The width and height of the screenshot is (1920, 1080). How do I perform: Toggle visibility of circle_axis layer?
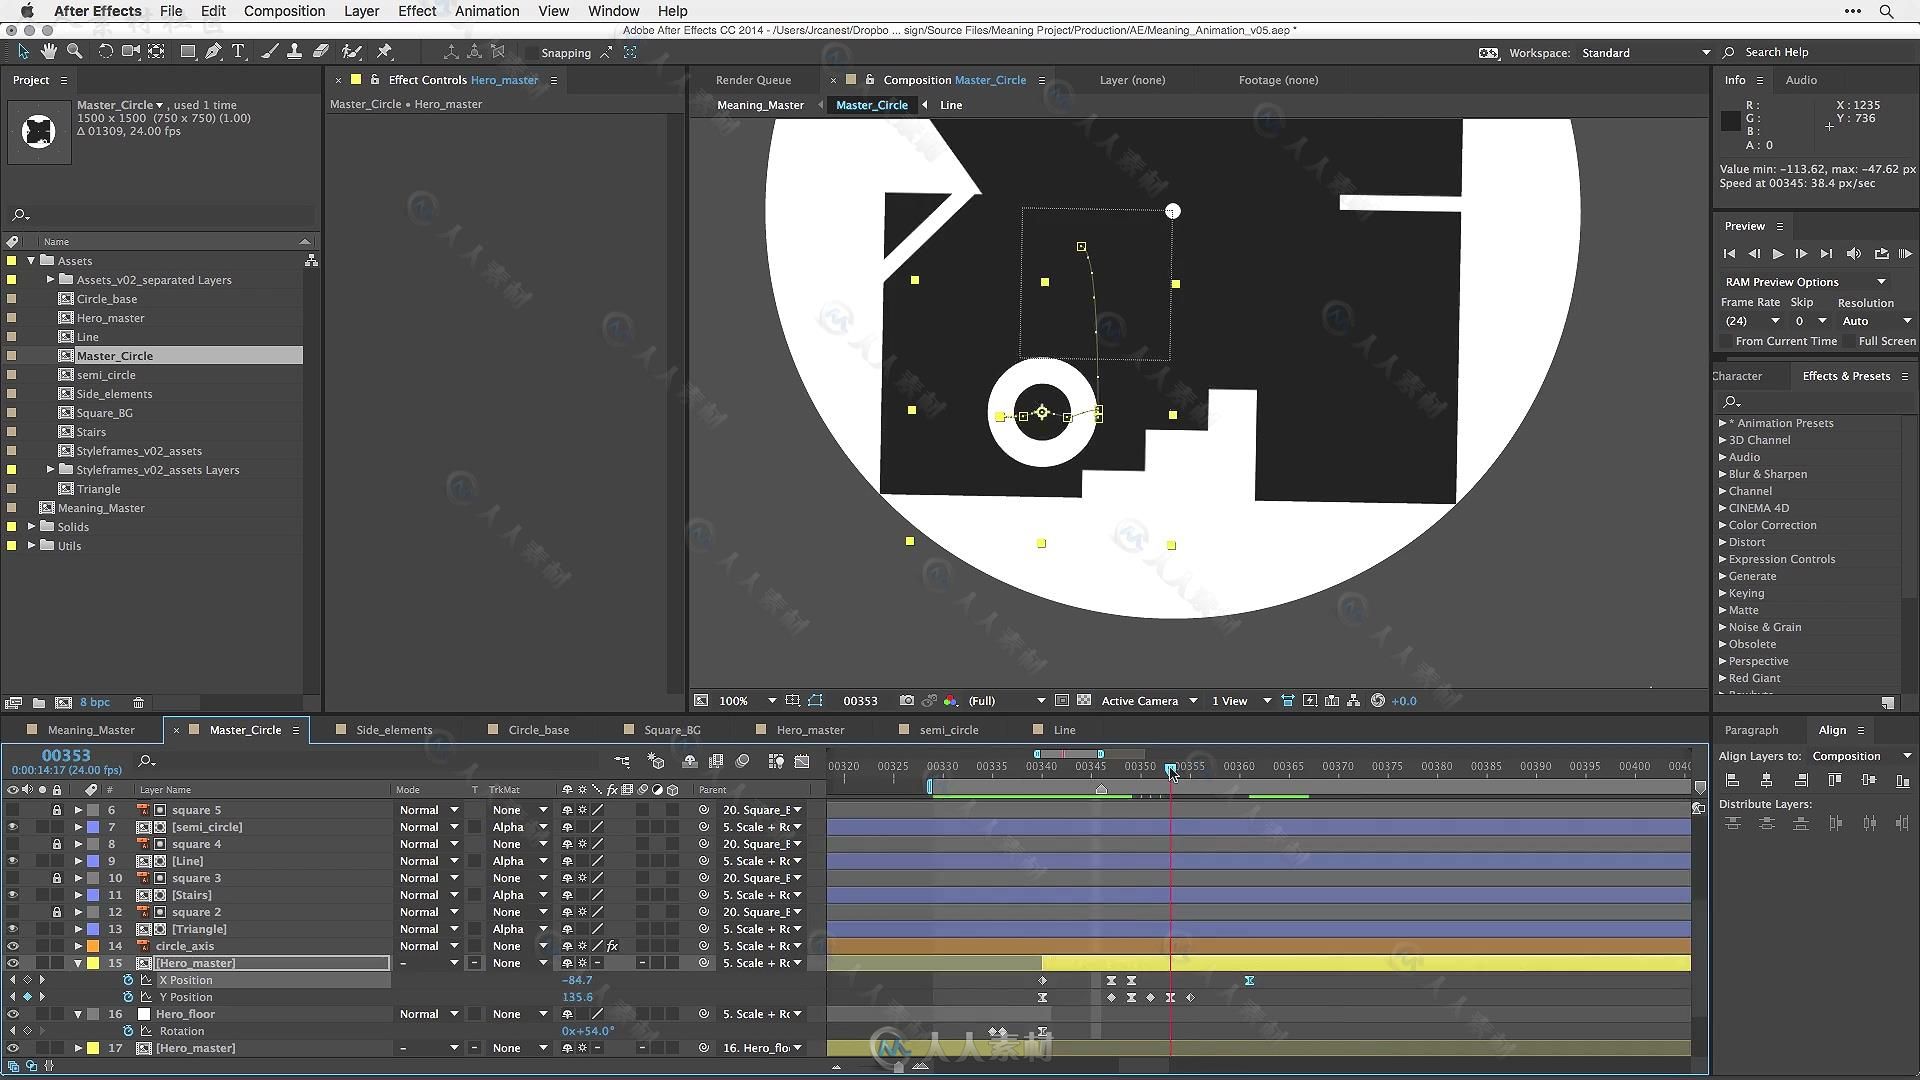pyautogui.click(x=13, y=945)
